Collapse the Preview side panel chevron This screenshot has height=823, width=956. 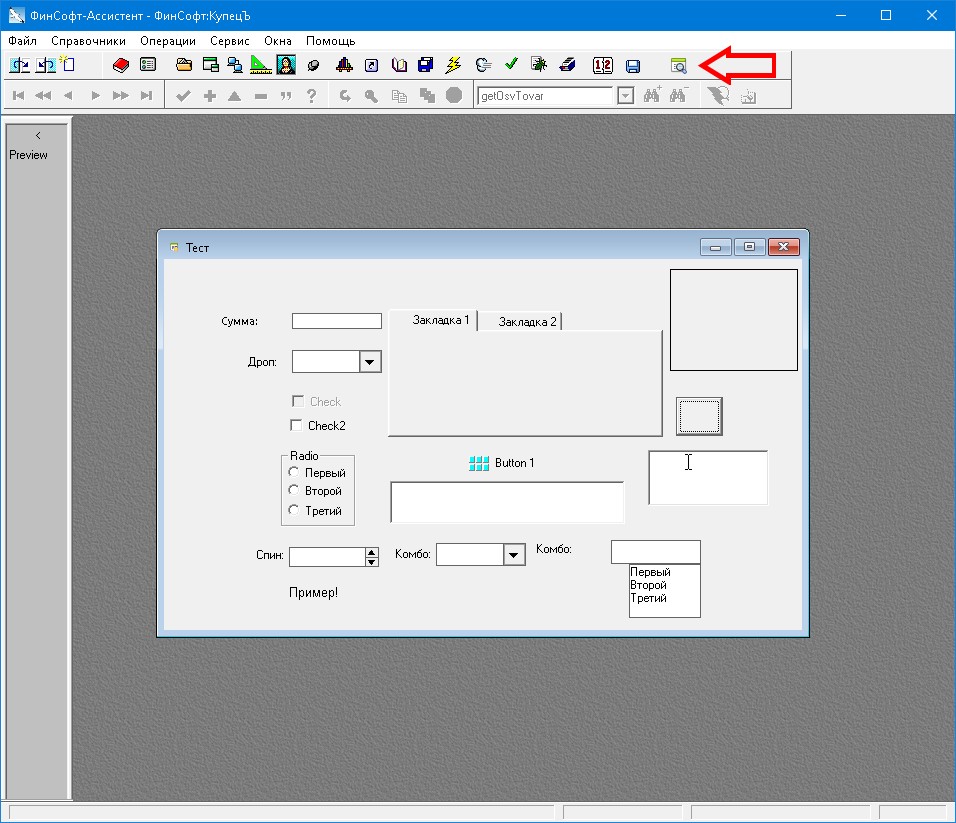point(38,135)
